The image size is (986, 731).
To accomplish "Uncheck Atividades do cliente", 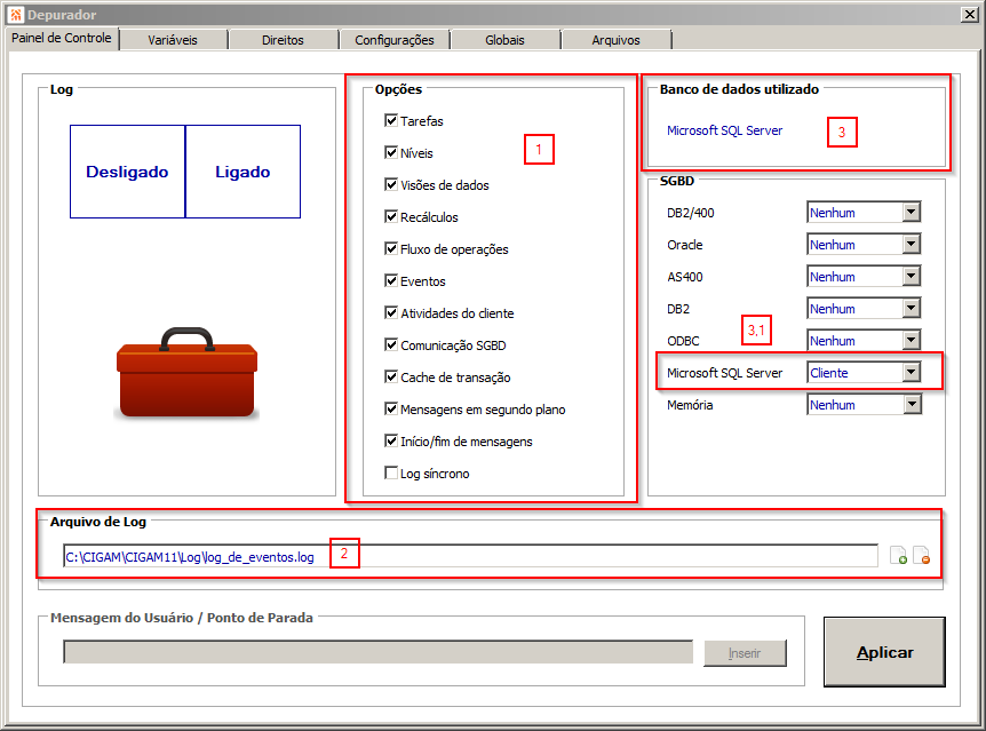I will pos(391,313).
